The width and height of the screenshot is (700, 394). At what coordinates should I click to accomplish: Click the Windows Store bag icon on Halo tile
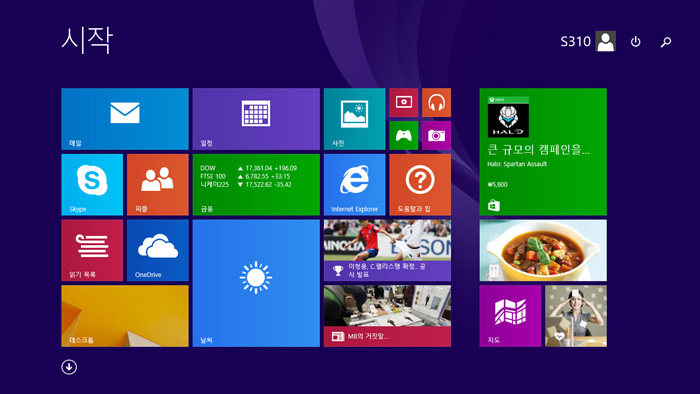[494, 205]
